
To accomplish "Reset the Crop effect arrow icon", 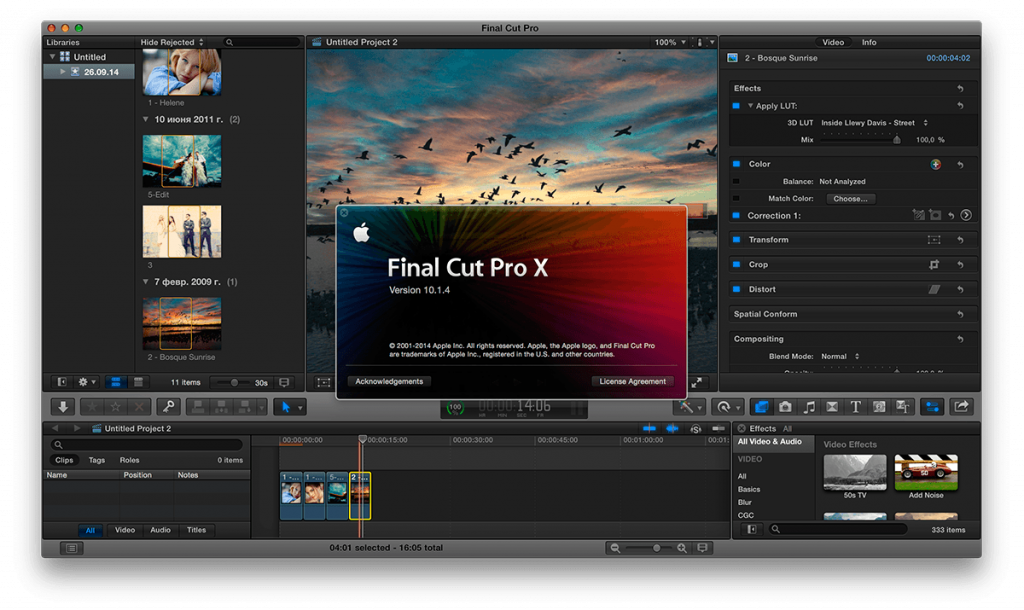I will point(960,265).
